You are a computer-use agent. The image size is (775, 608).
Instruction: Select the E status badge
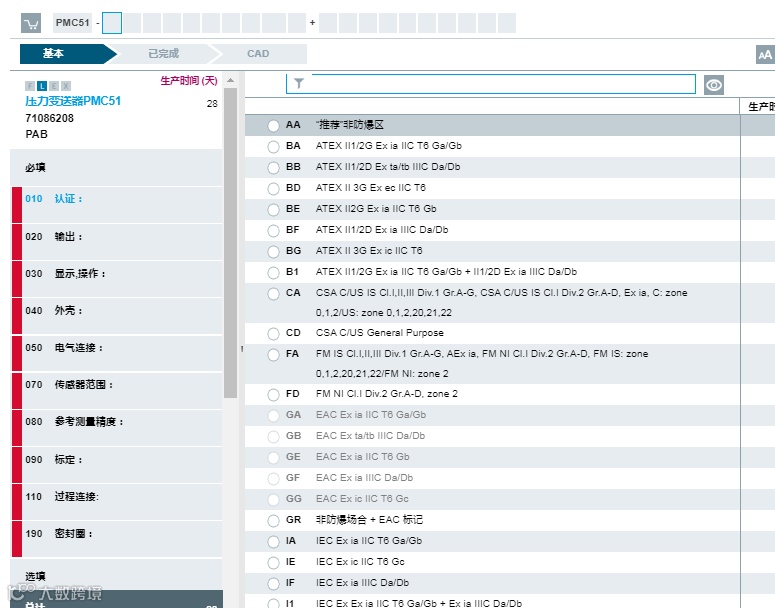pyautogui.click(x=54, y=86)
